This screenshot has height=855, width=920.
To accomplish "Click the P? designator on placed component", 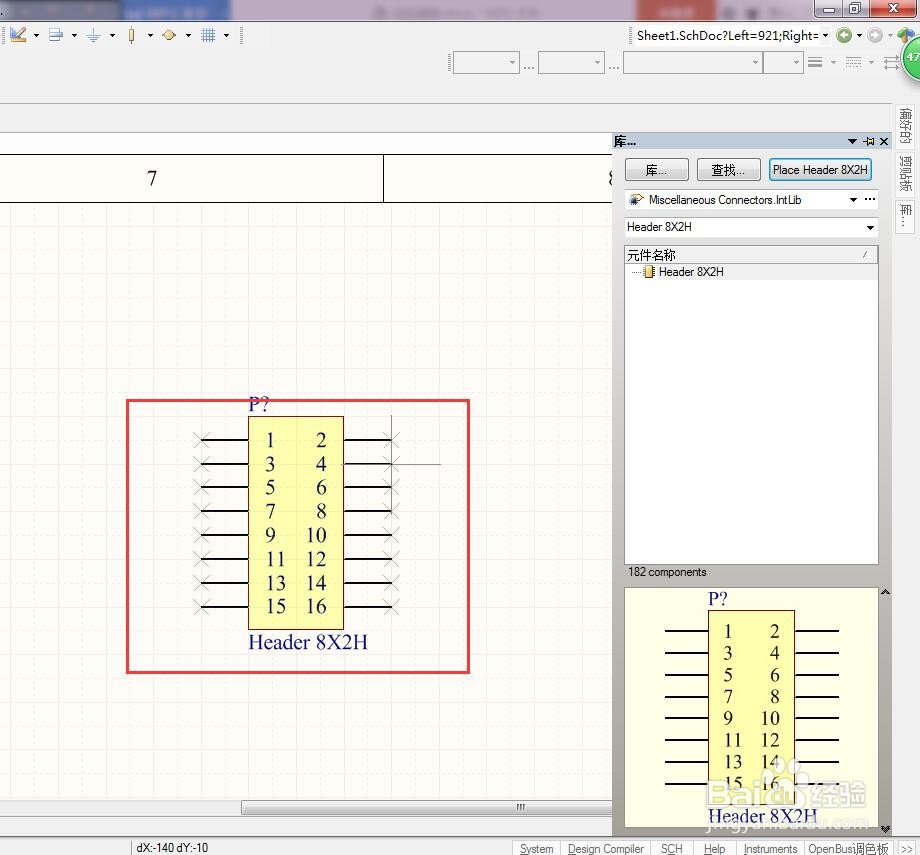I will 259,404.
